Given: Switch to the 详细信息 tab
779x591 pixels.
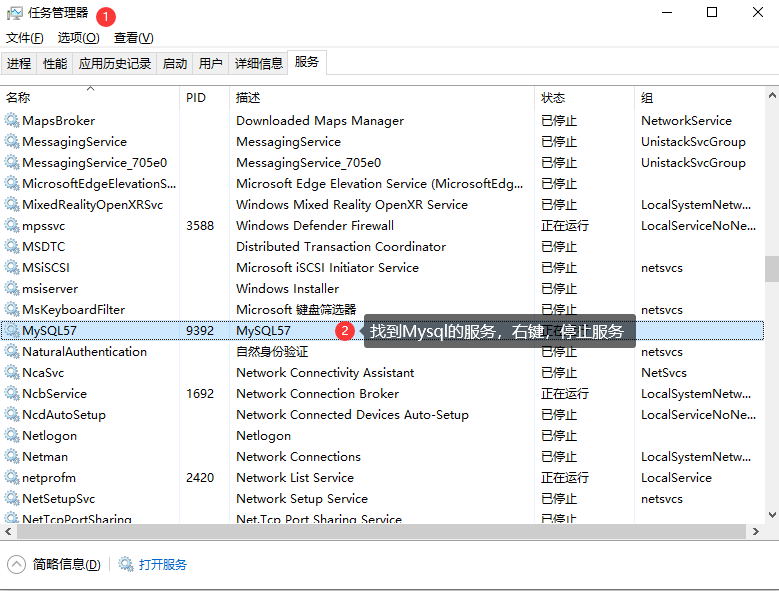Looking at the screenshot, I should click(x=258, y=63).
